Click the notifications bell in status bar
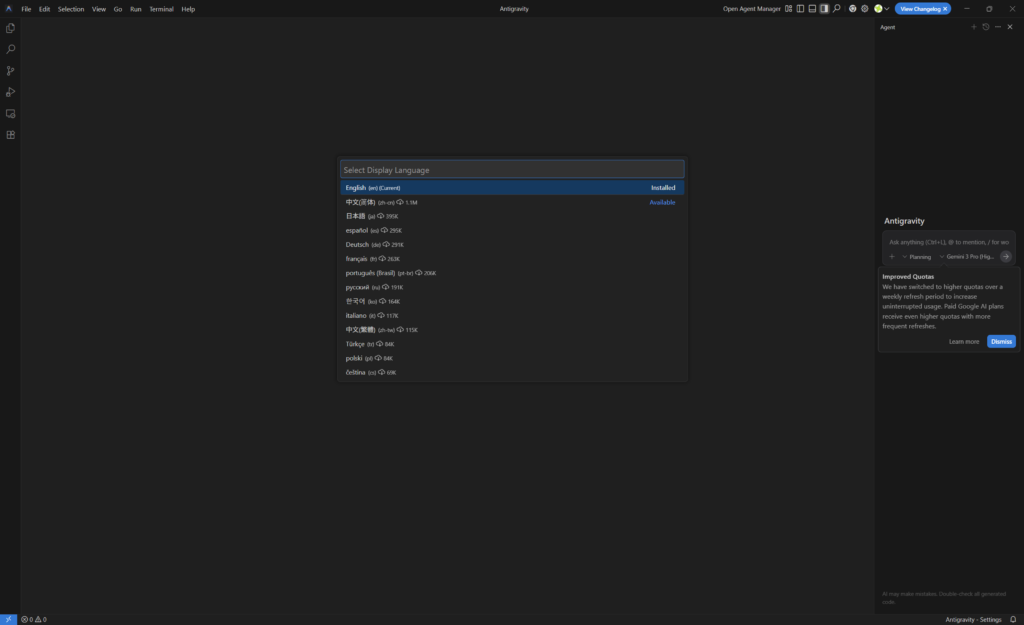 click(x=1012, y=619)
